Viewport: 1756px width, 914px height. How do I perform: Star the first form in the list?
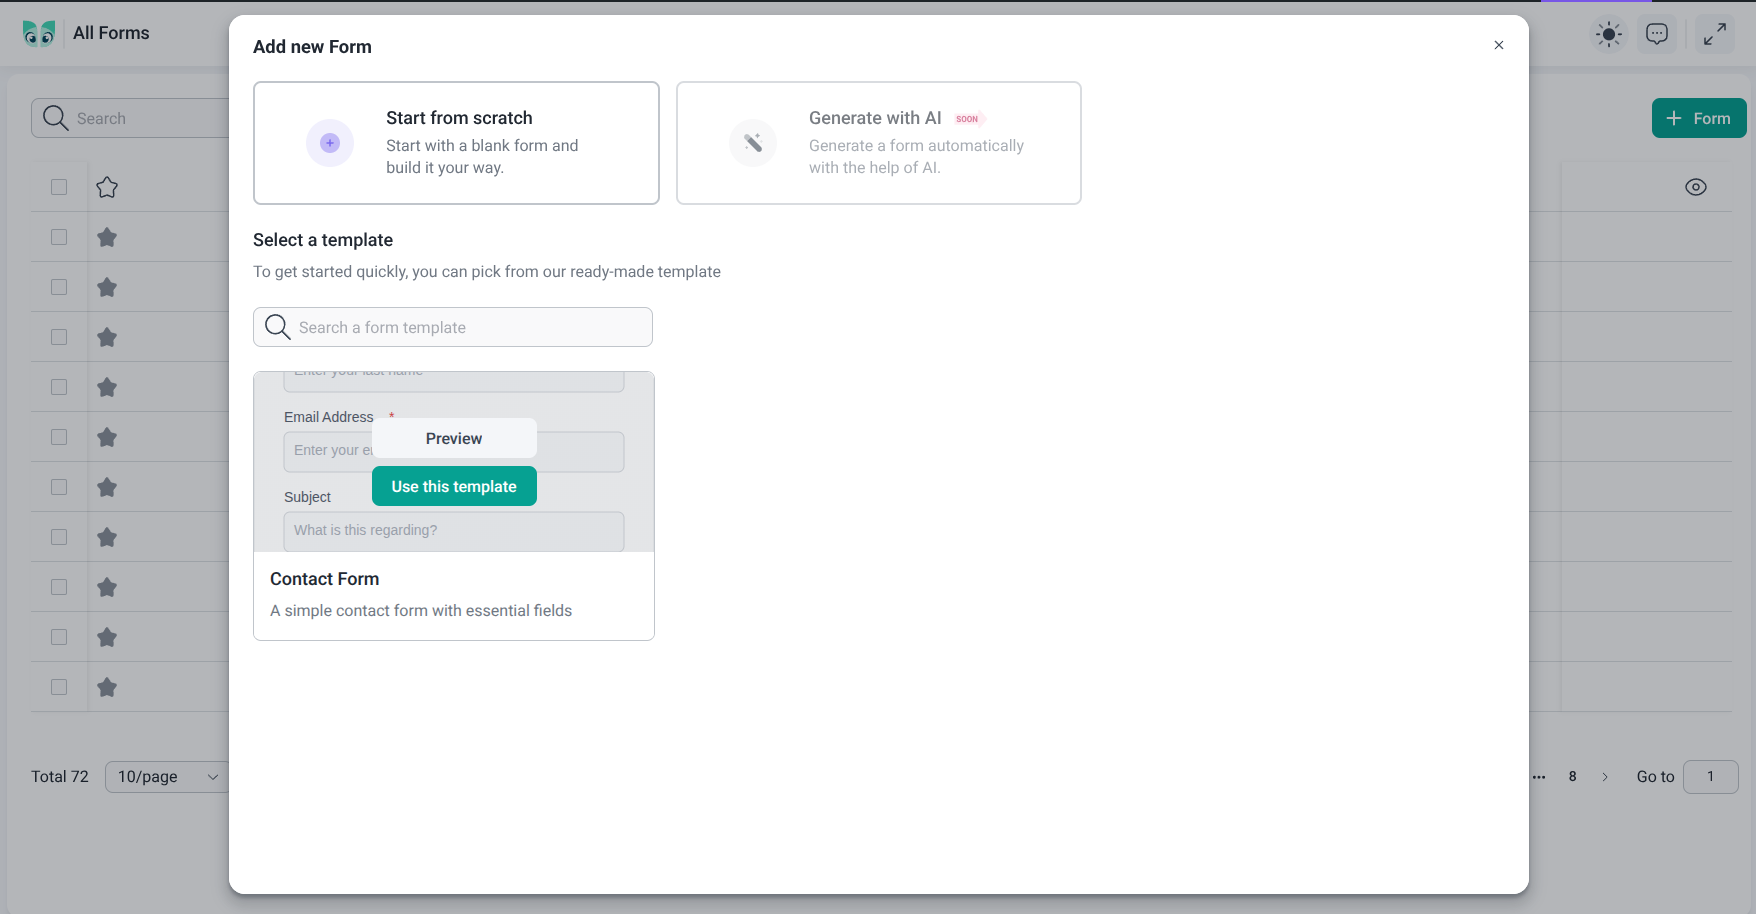coord(107,237)
